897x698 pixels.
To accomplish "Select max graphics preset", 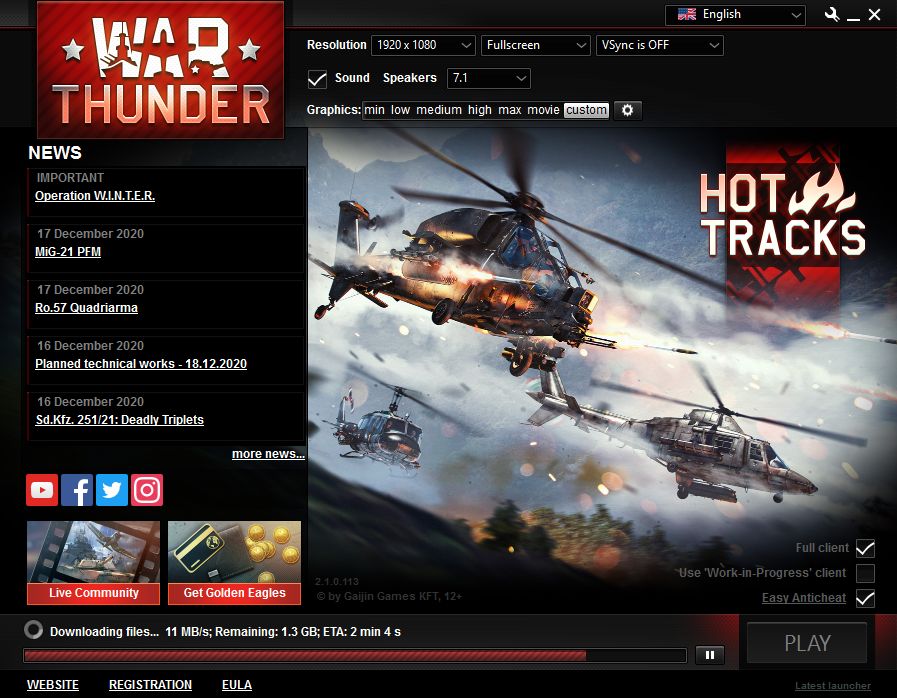I will pyautogui.click(x=510, y=110).
